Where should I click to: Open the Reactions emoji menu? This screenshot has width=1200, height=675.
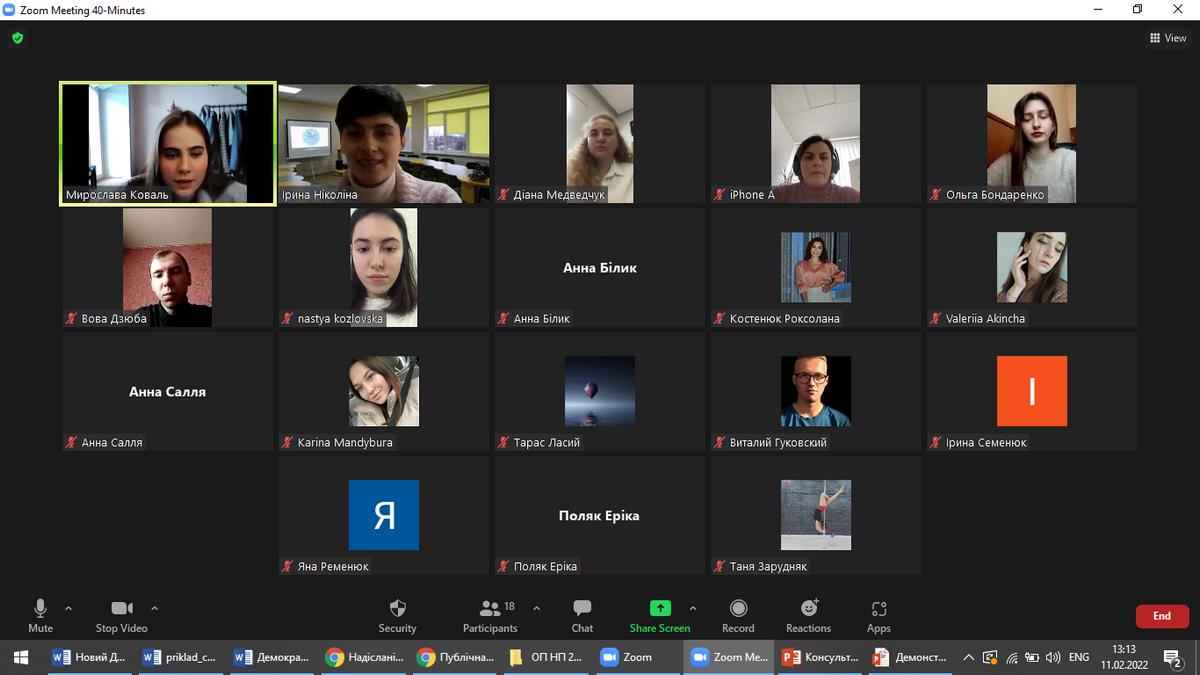tap(808, 615)
